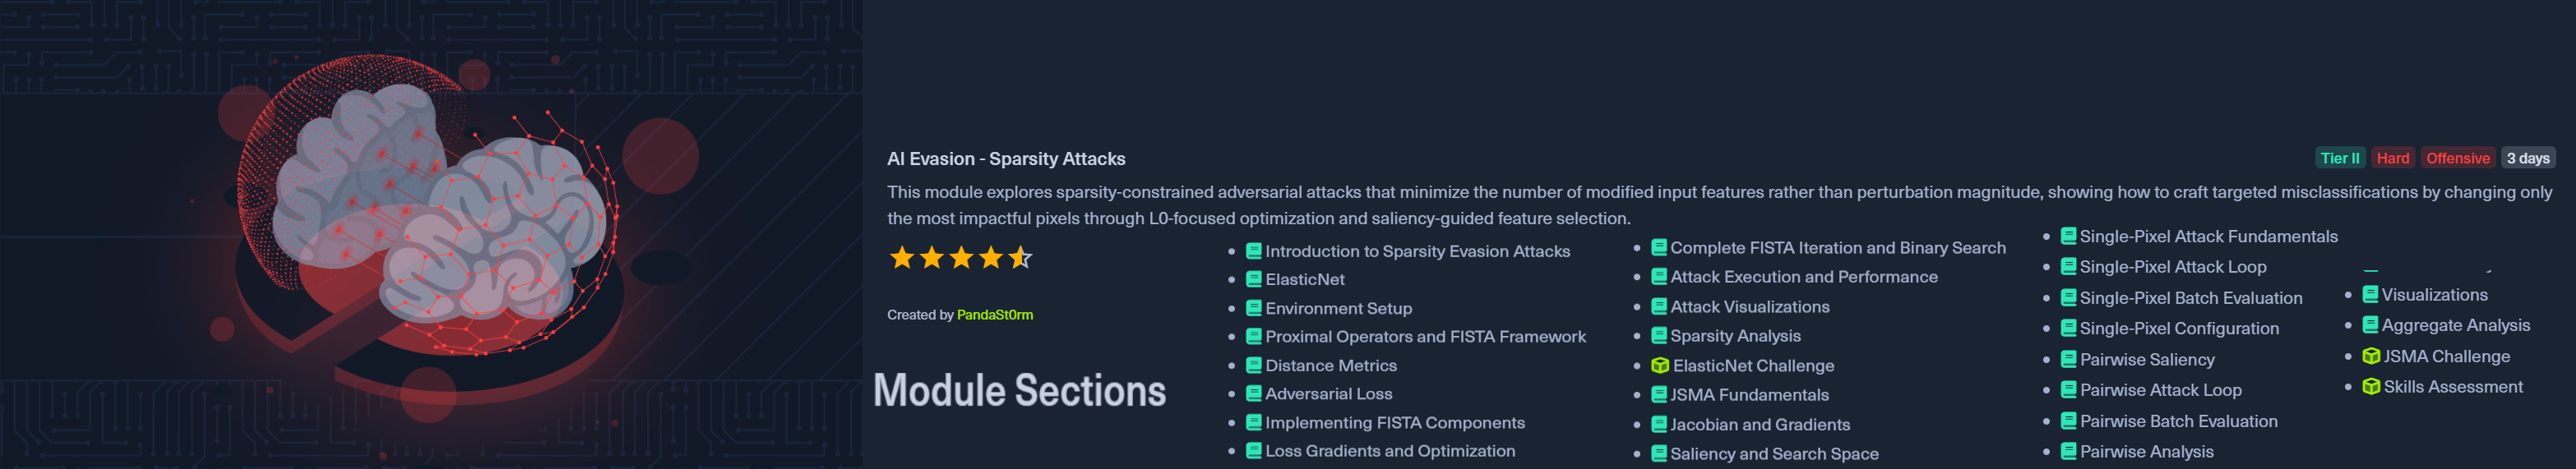Click the book icon beside Visualizations
Viewport: 2576px width, 469px height.
point(2369,295)
